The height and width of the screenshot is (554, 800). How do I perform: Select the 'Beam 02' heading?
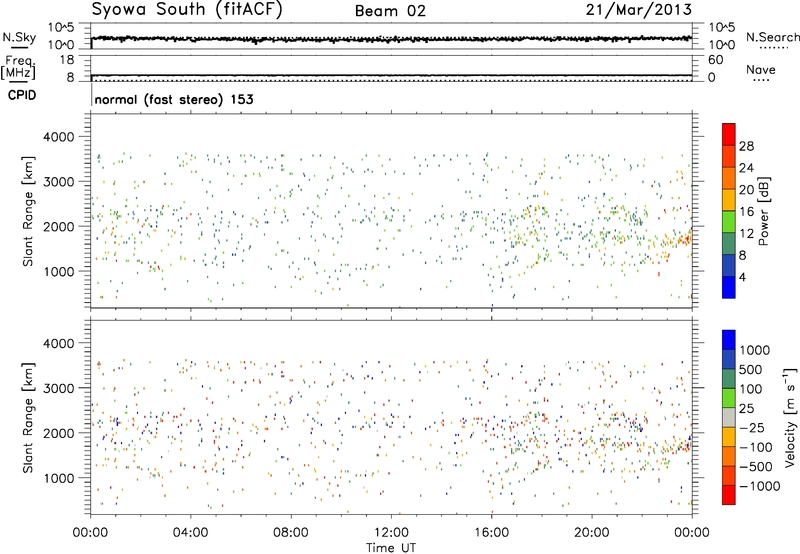click(390, 11)
